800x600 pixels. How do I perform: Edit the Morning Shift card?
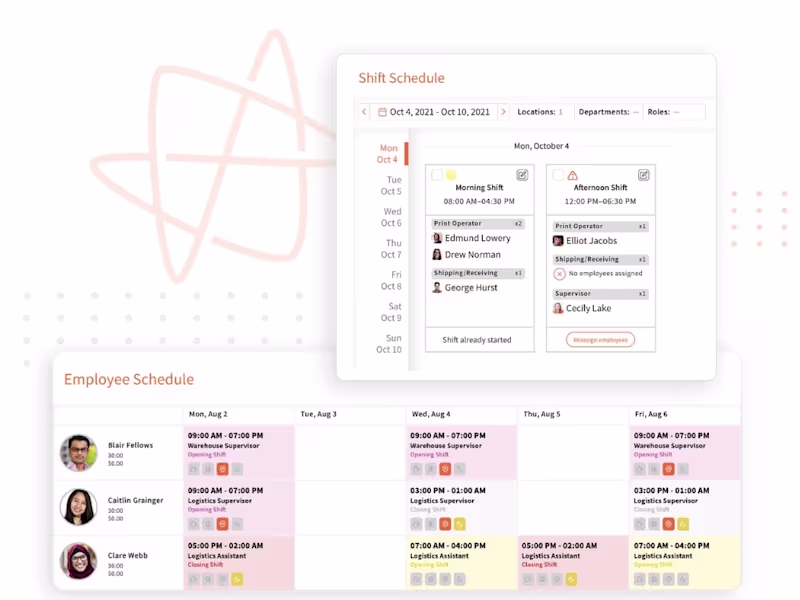[522, 175]
